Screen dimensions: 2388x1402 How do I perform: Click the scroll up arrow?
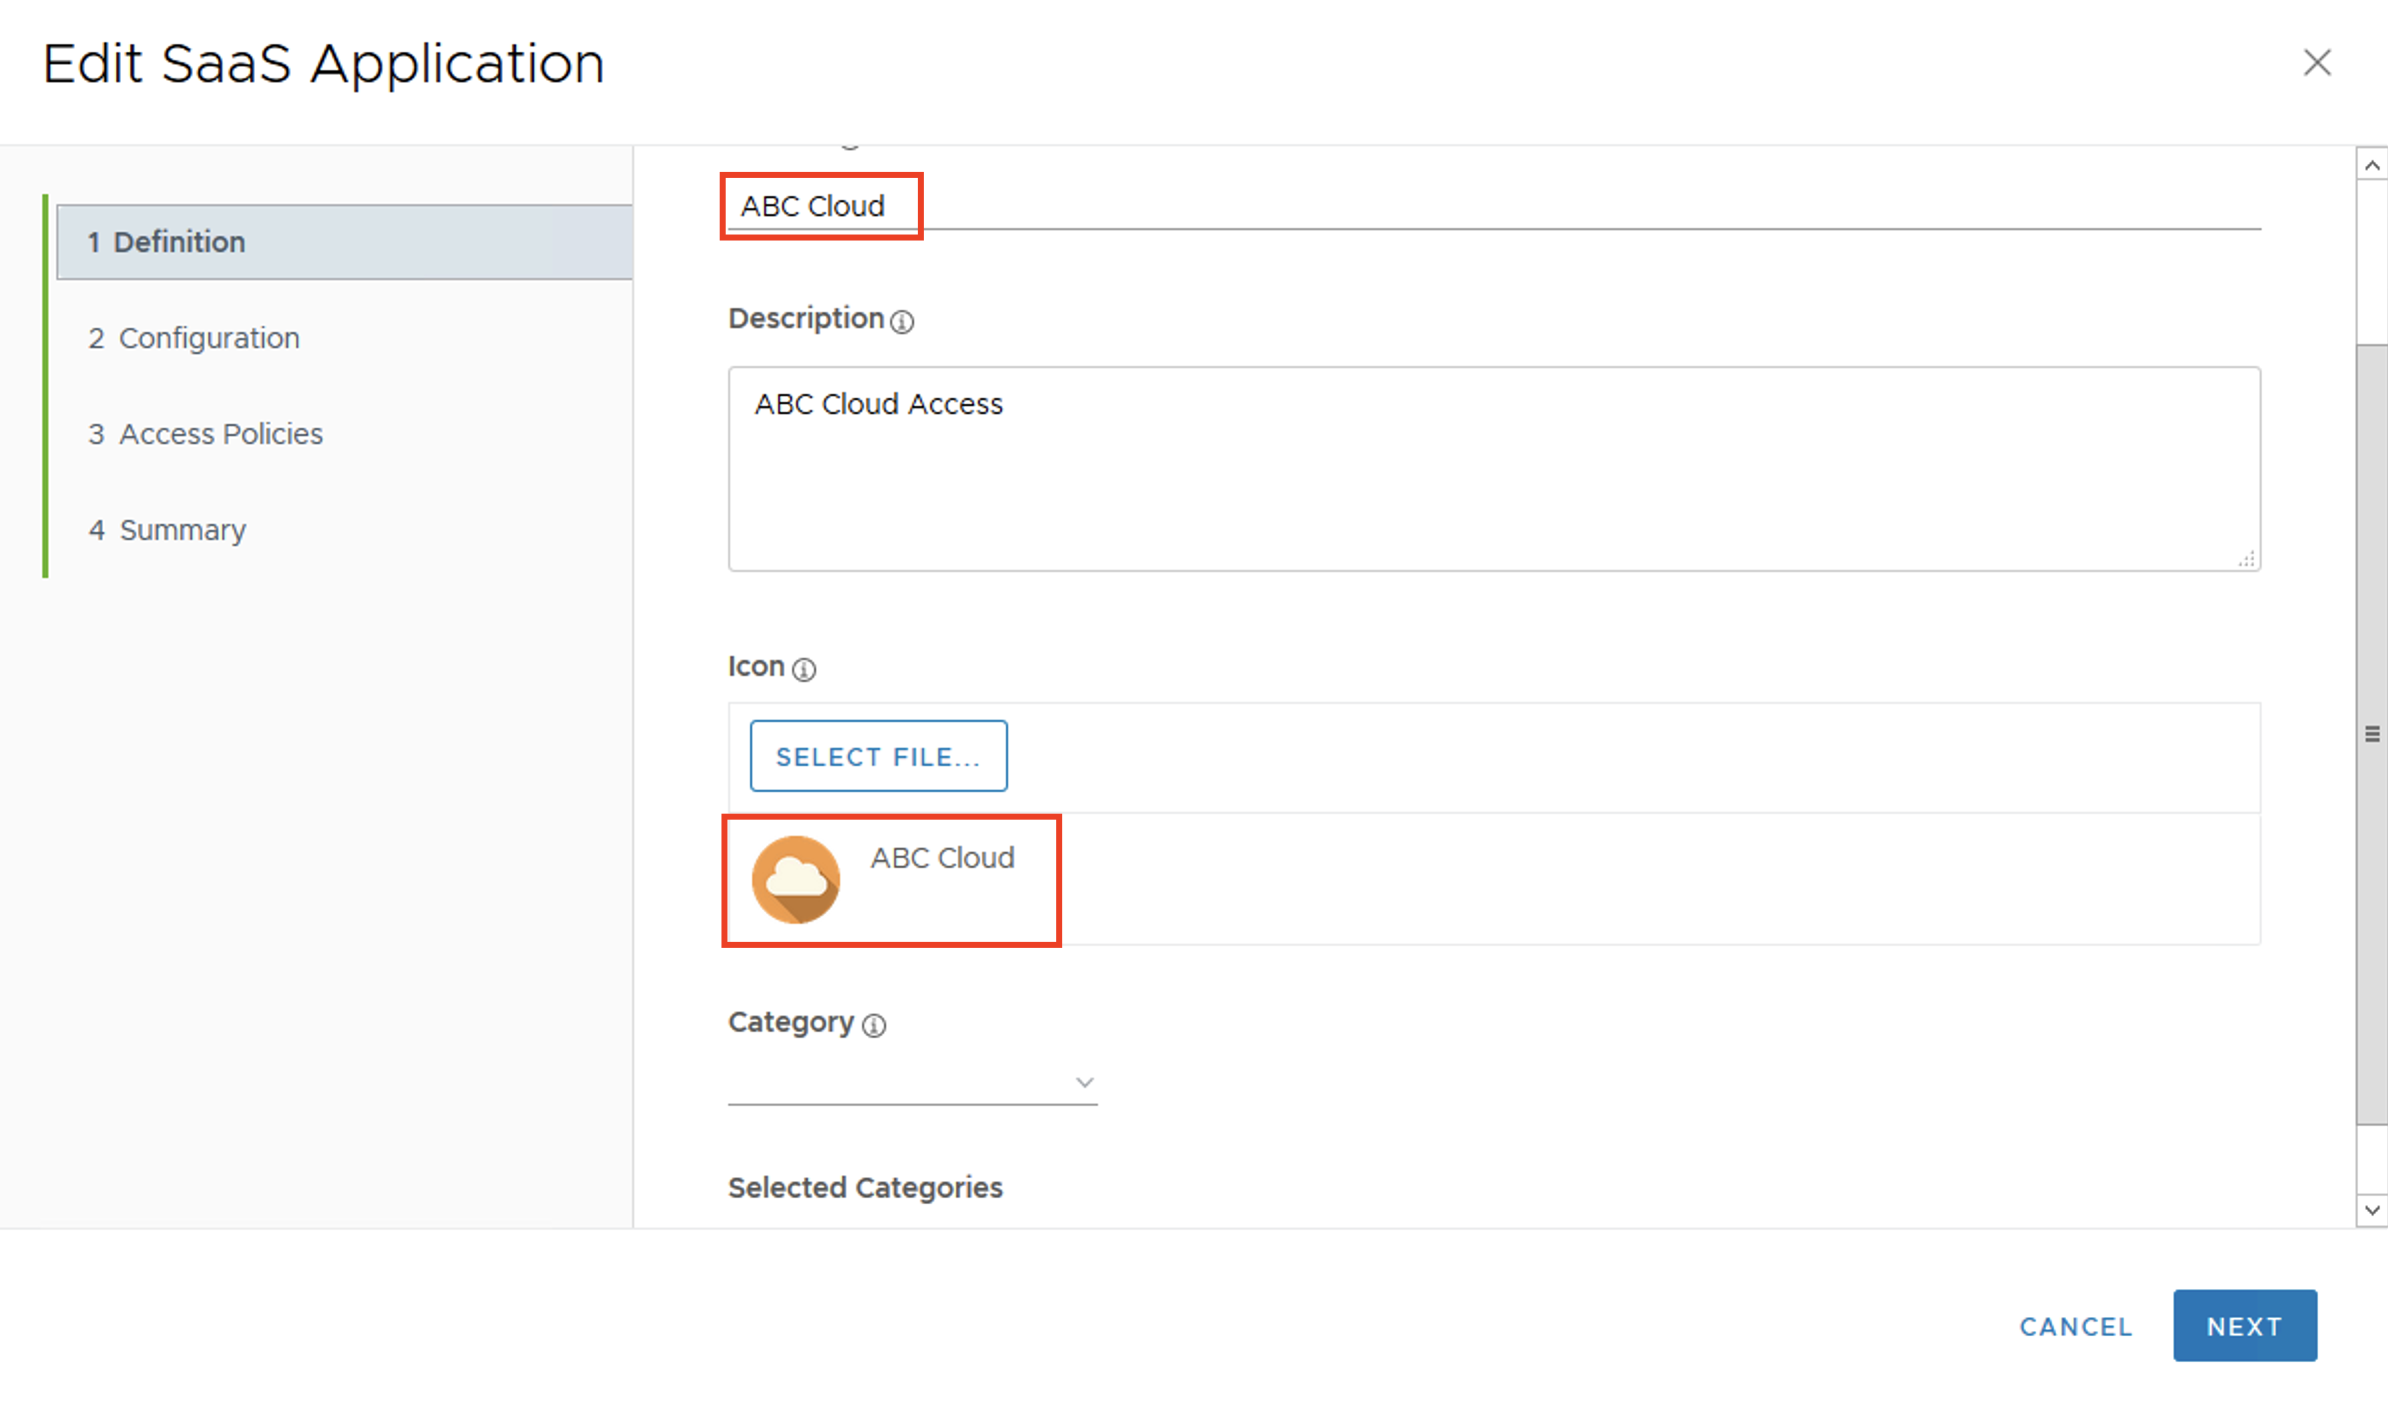[x=2371, y=165]
